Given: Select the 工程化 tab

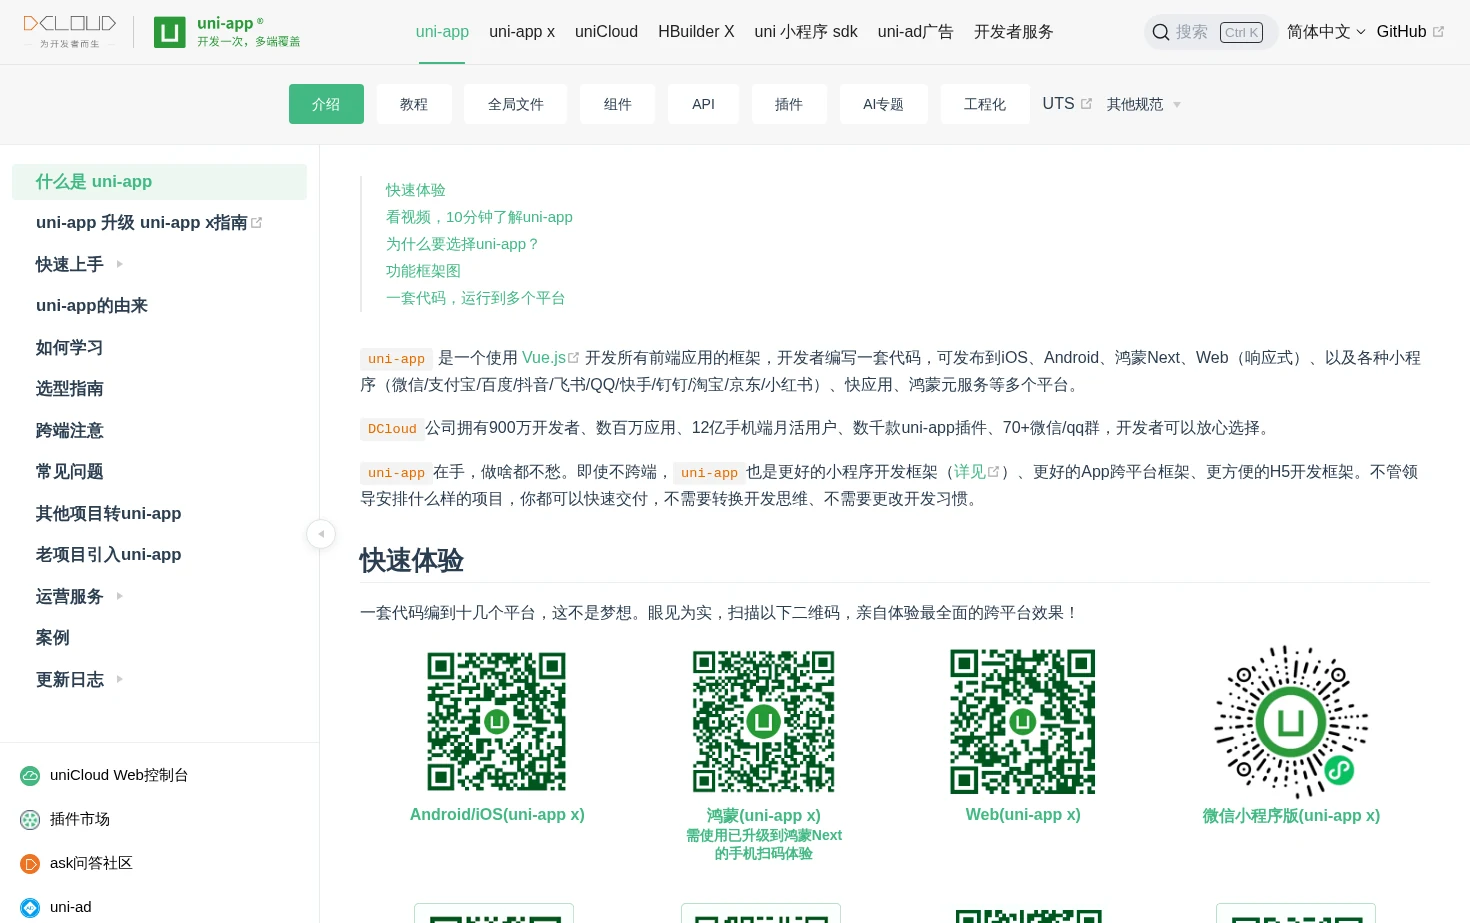Looking at the screenshot, I should pos(985,104).
